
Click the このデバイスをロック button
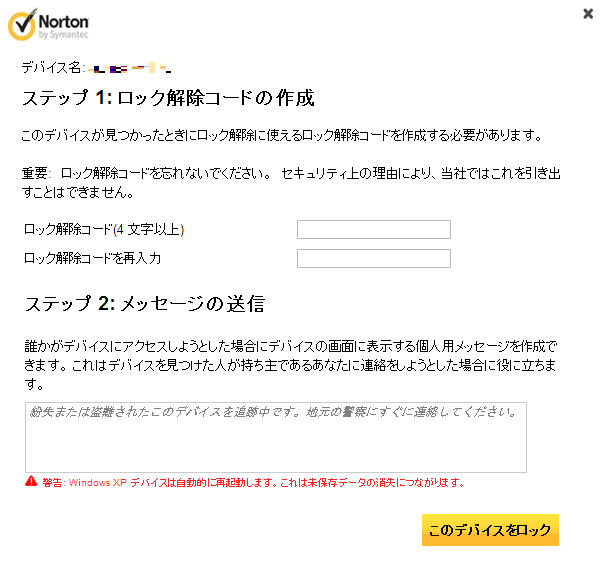coord(490,530)
